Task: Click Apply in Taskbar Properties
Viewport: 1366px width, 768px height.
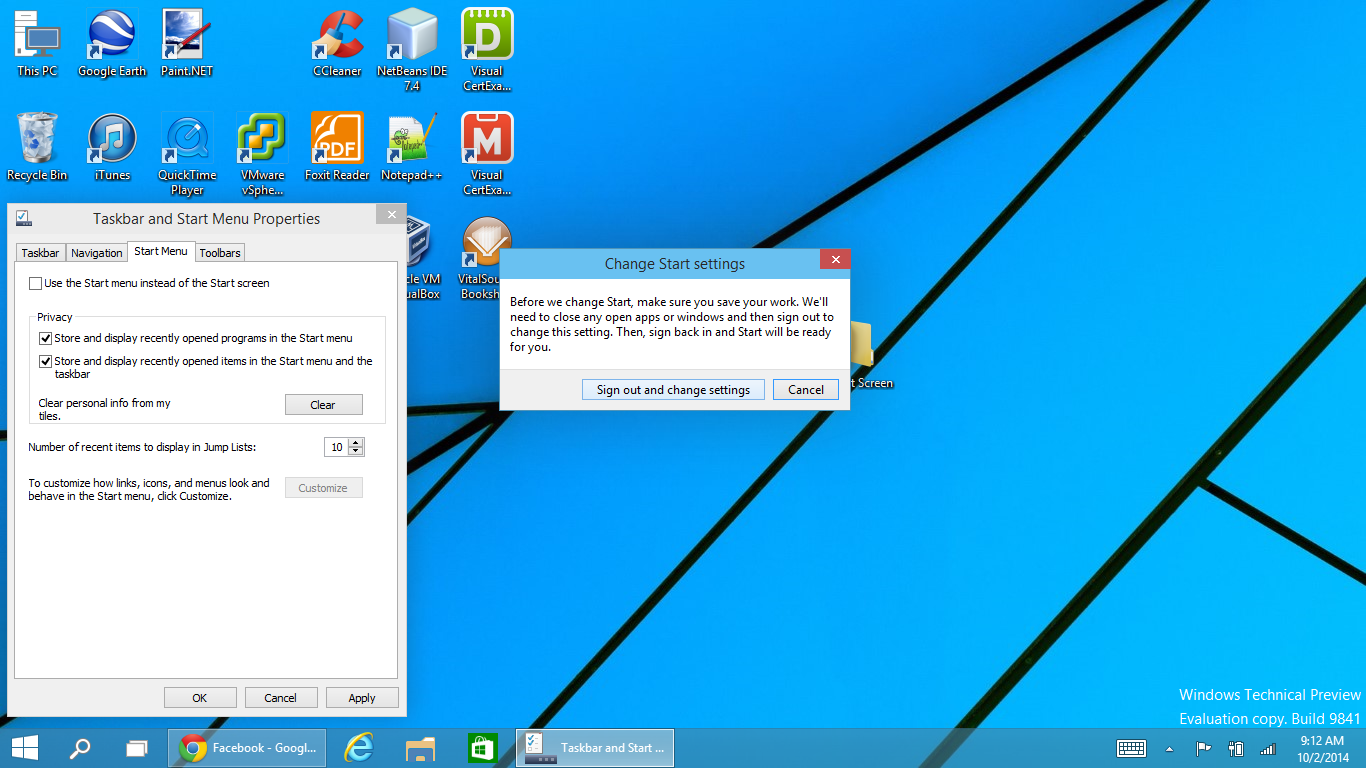Action: [x=362, y=698]
